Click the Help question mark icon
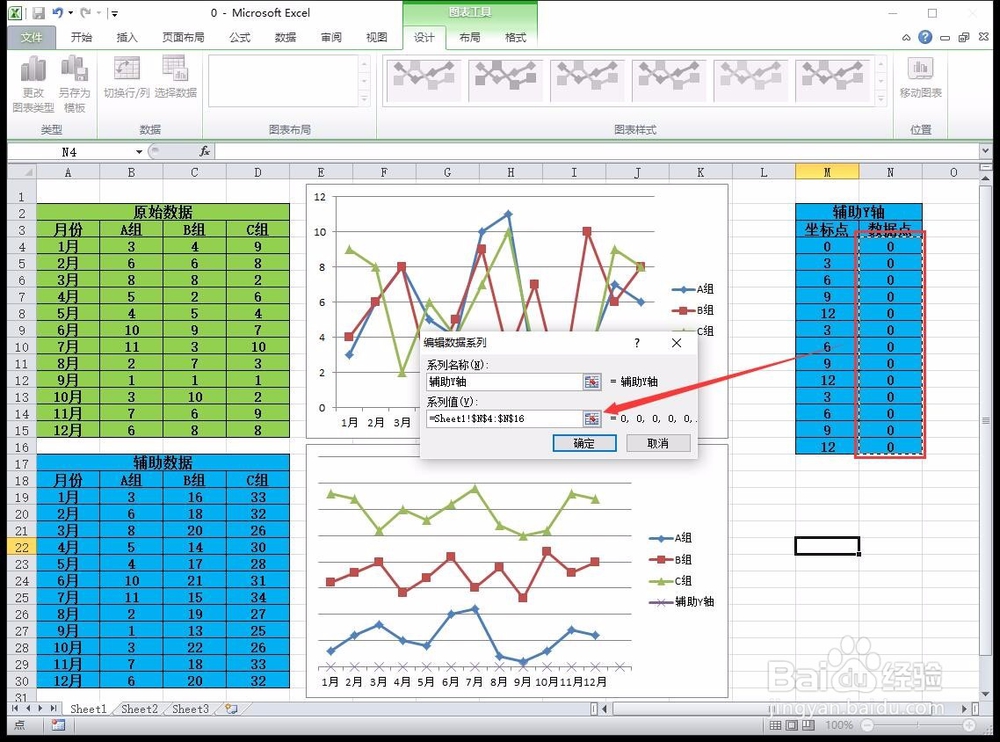Viewport: 1000px width, 742px height. pyautogui.click(x=925, y=38)
